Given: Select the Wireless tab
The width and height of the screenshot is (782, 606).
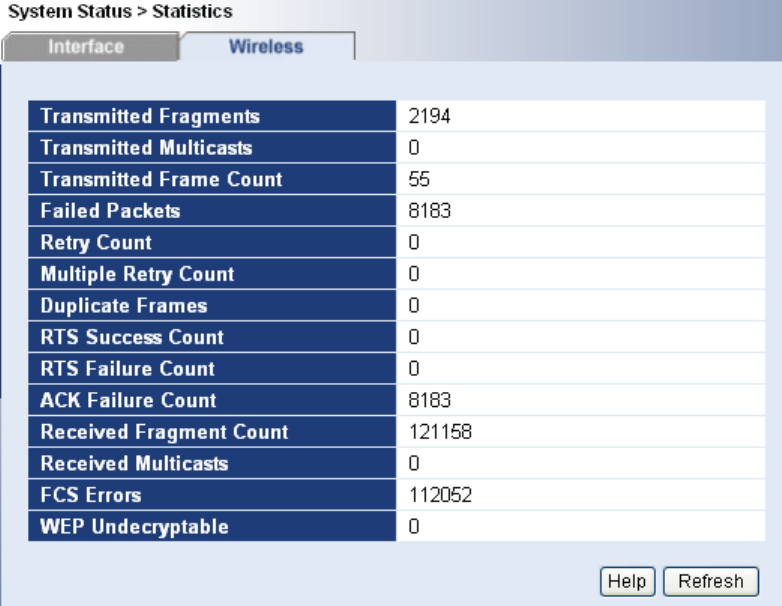Looking at the screenshot, I should point(267,46).
